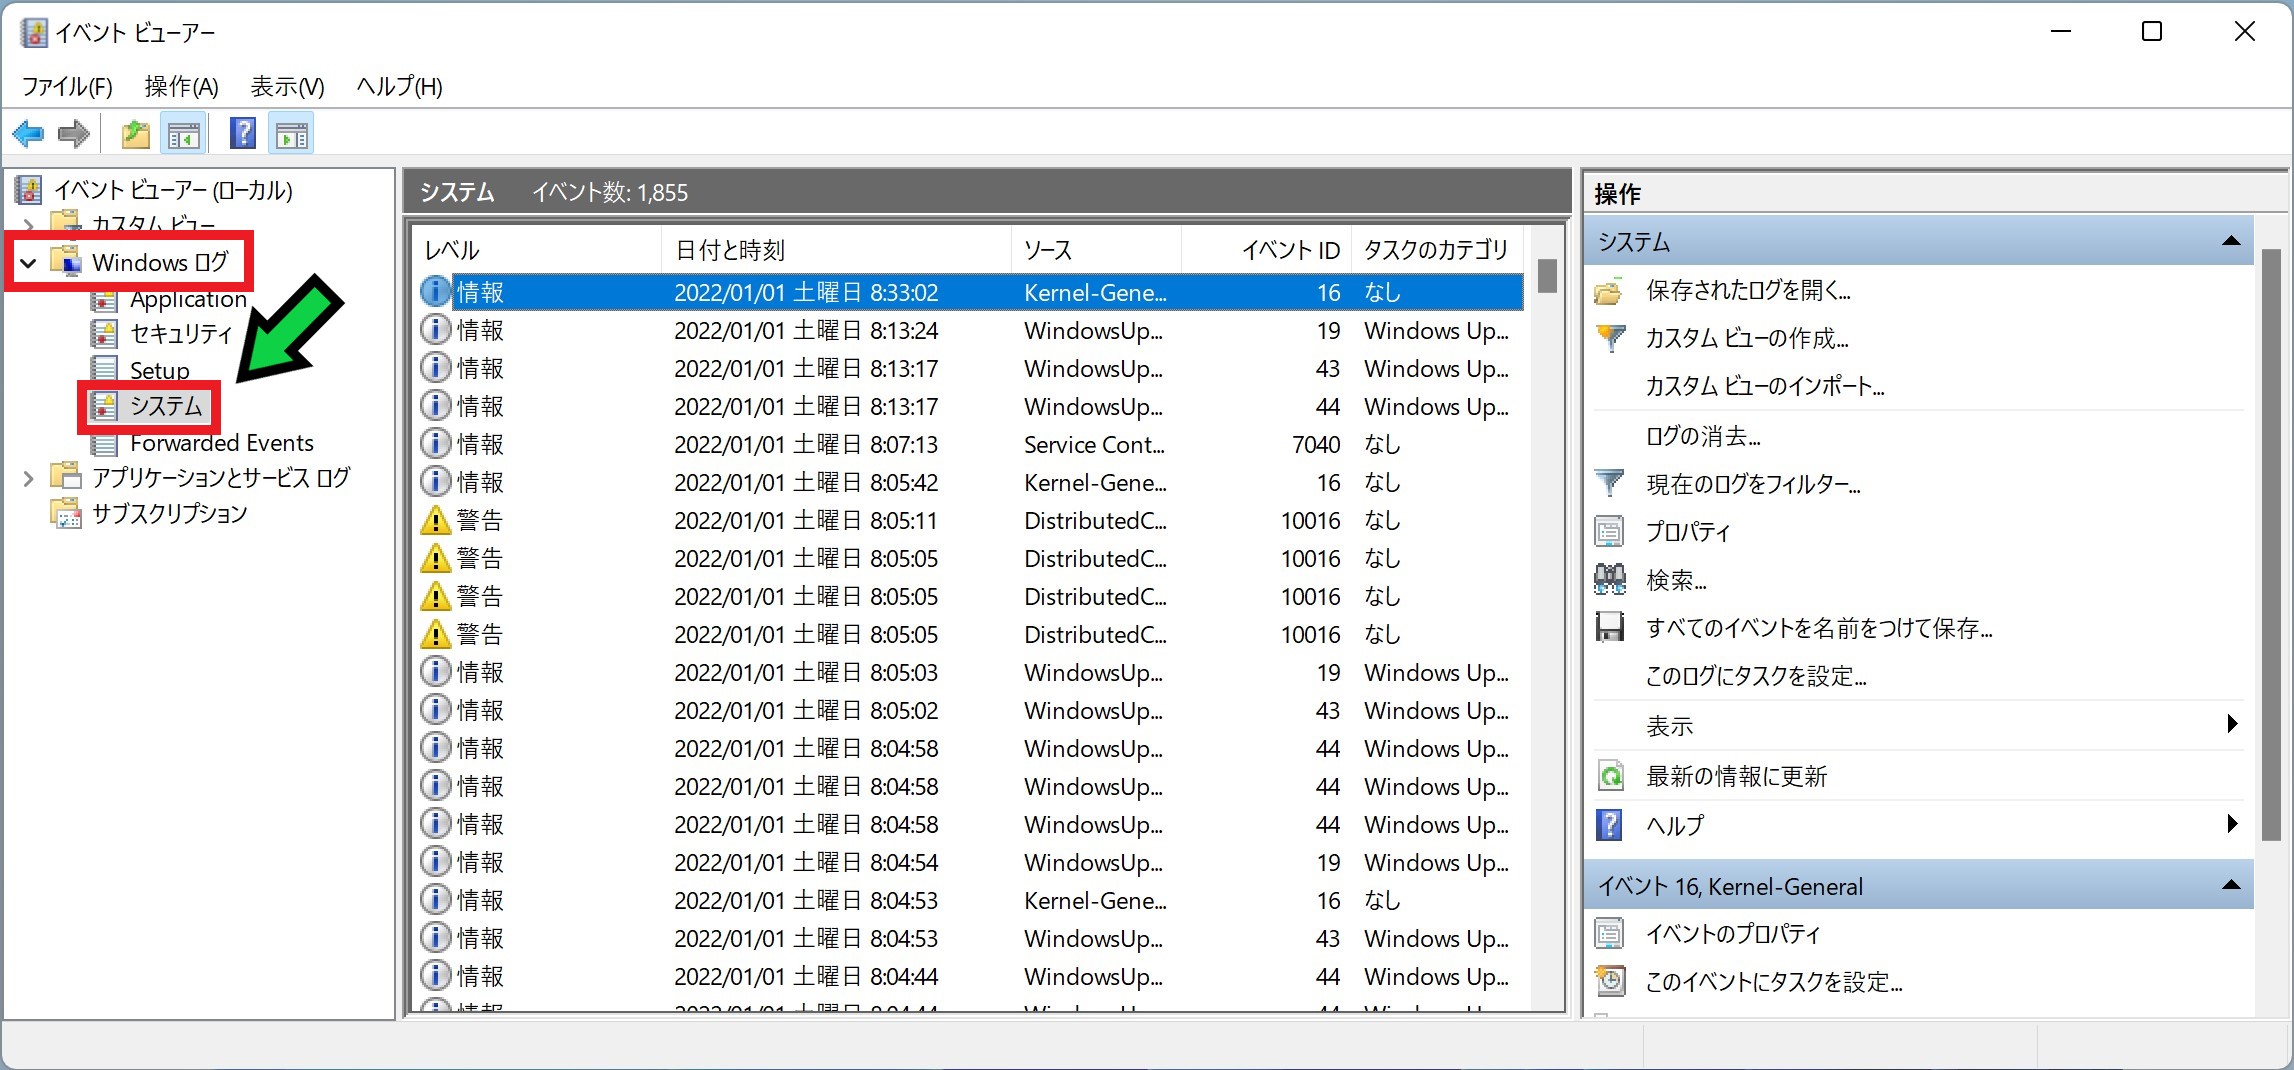Click すべてのイベントを名前をつけて保存 floppy icon
Screen dimensions: 2294x1070
[x=1609, y=628]
